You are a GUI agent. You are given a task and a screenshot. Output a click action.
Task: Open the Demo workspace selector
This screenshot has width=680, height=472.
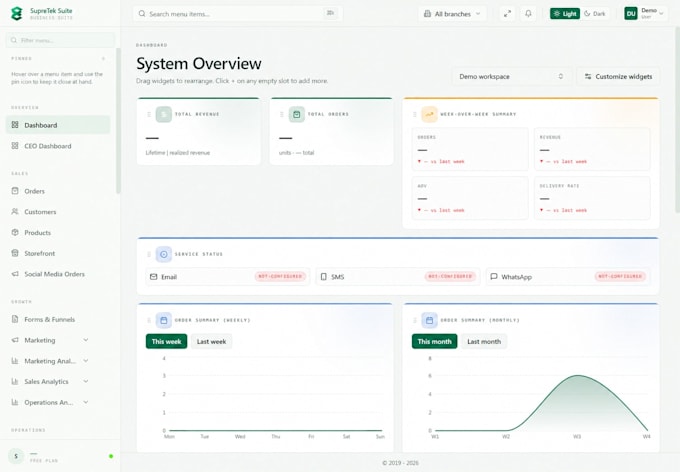point(512,76)
